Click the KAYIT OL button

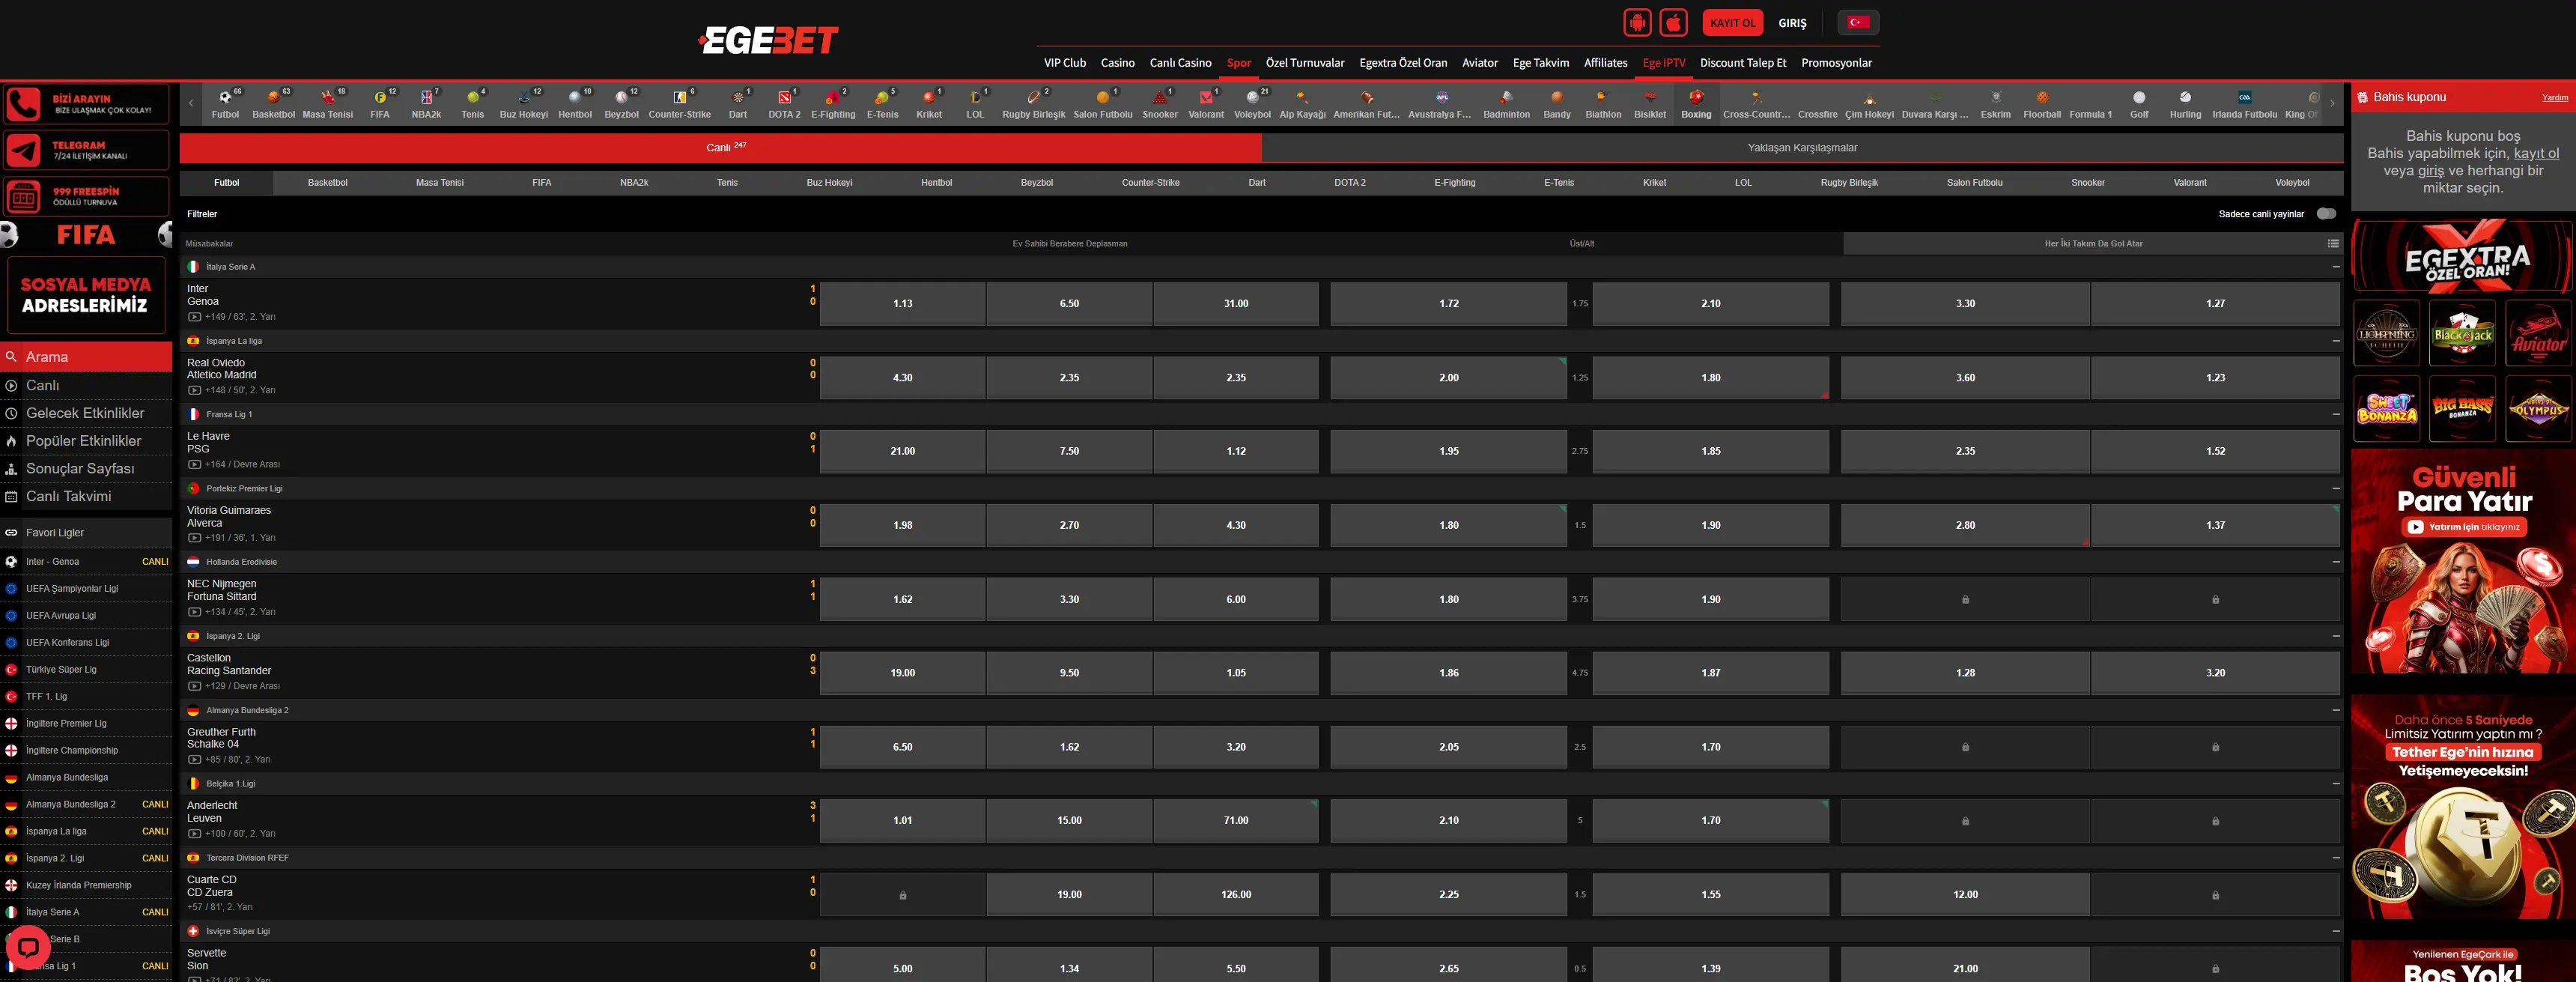pyautogui.click(x=1732, y=22)
